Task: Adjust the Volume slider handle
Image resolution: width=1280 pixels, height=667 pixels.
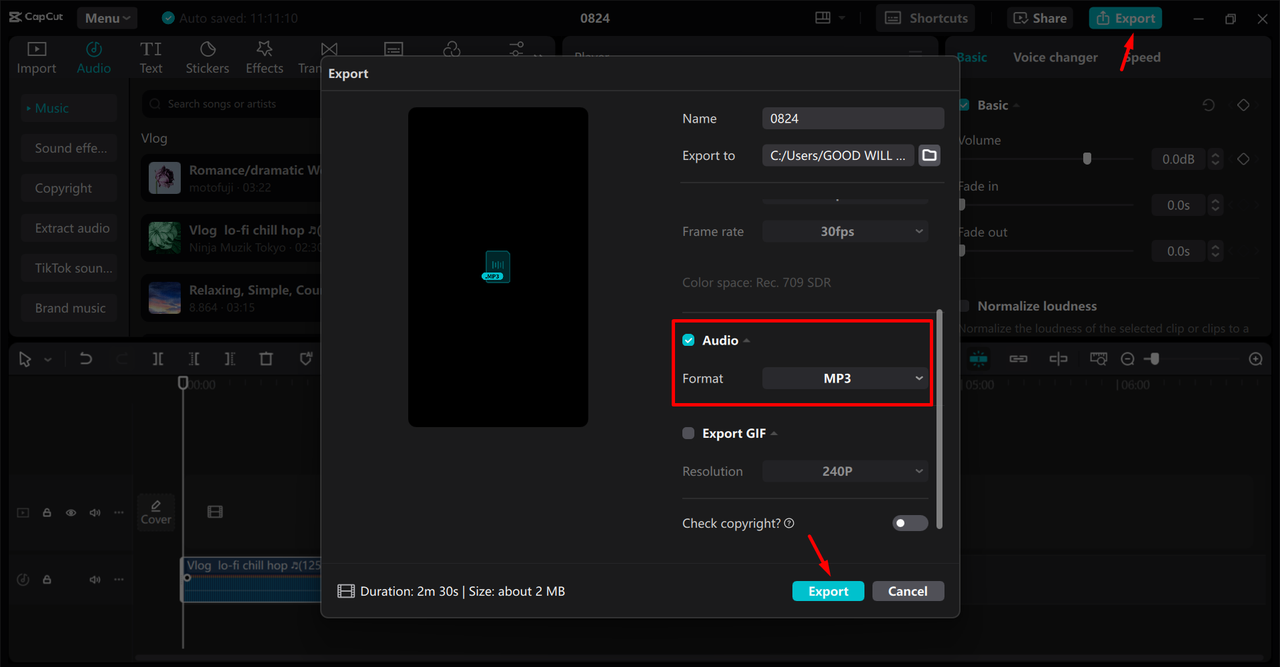Action: 1087,159
